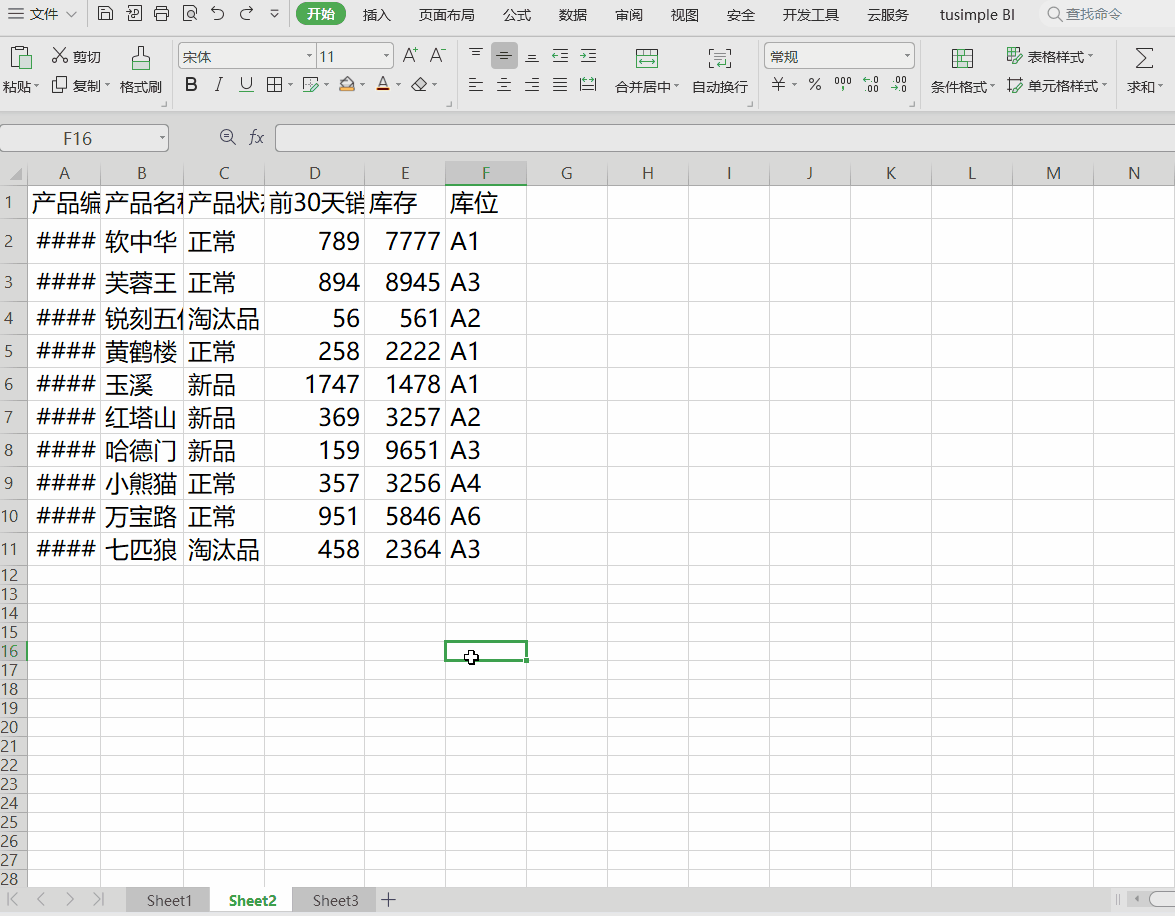Apply the fill color bucket

[346, 85]
